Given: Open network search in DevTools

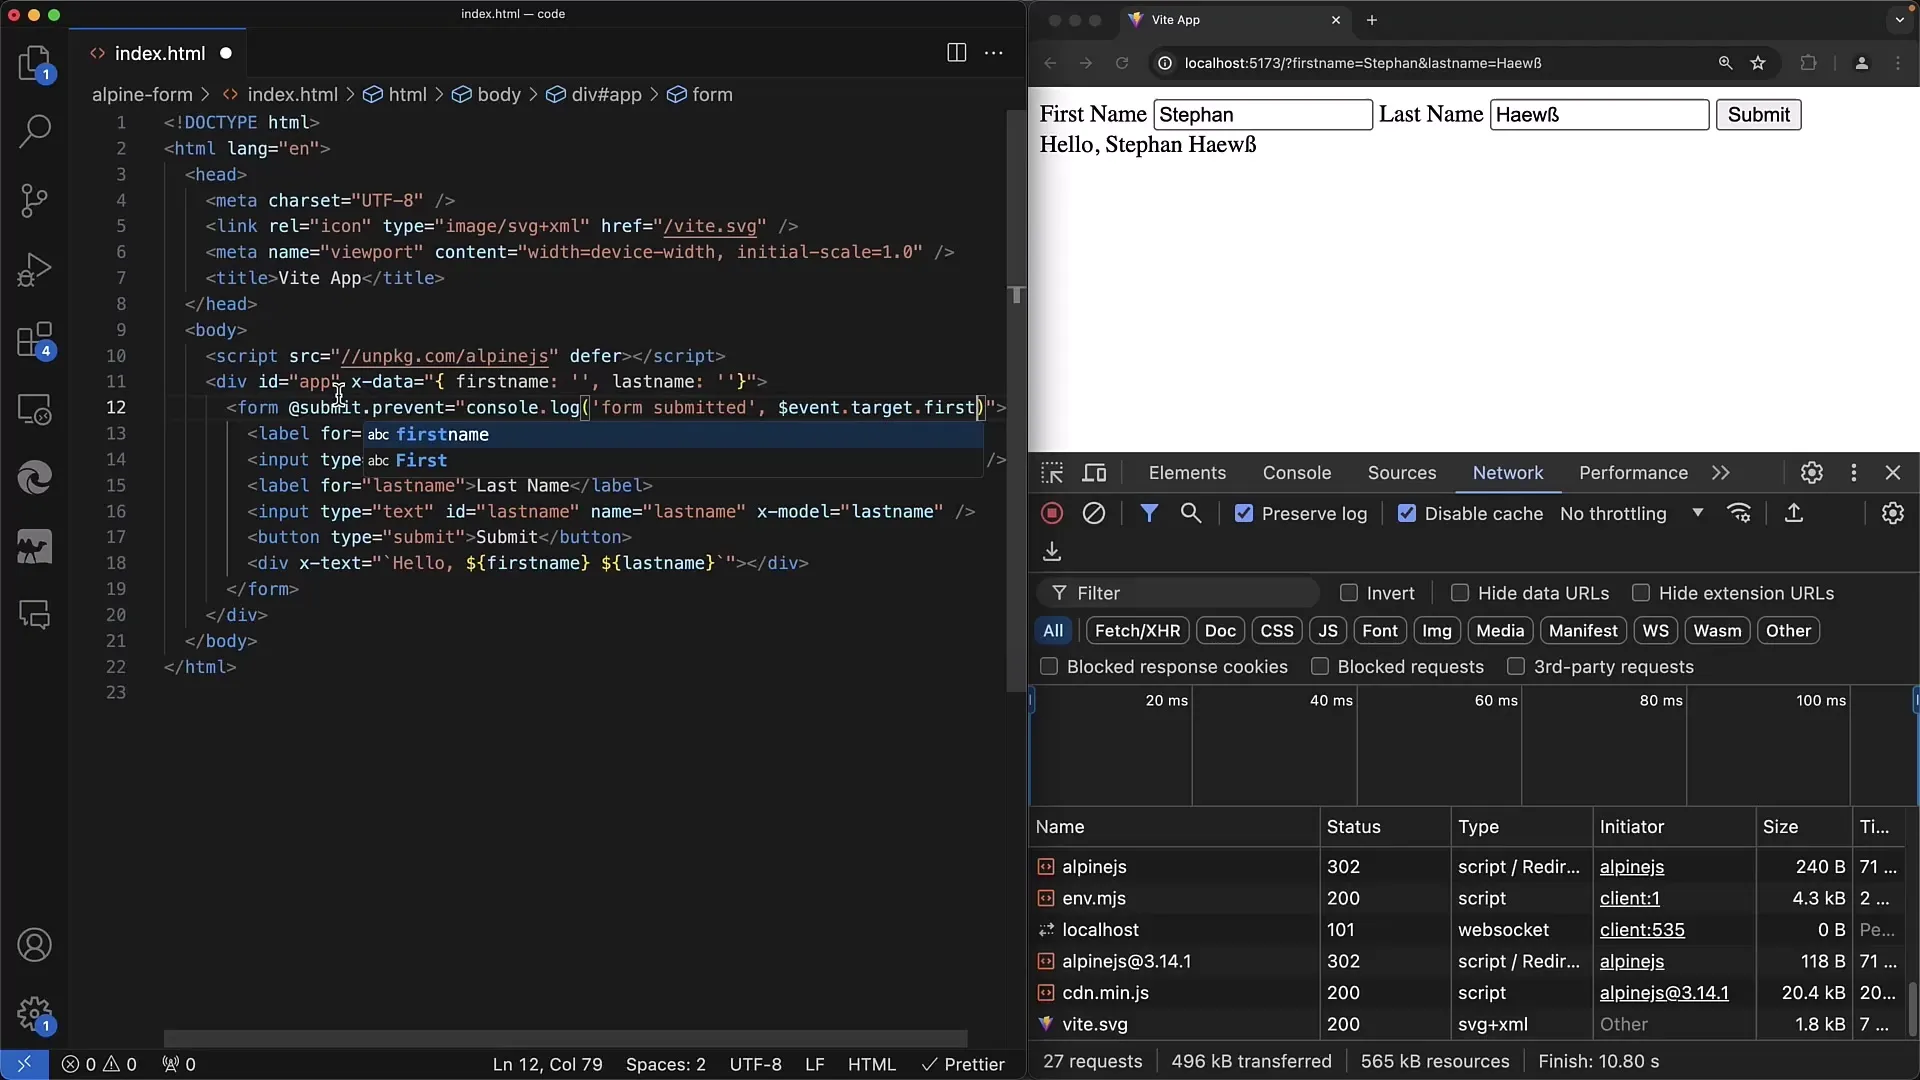Looking at the screenshot, I should click(1191, 513).
